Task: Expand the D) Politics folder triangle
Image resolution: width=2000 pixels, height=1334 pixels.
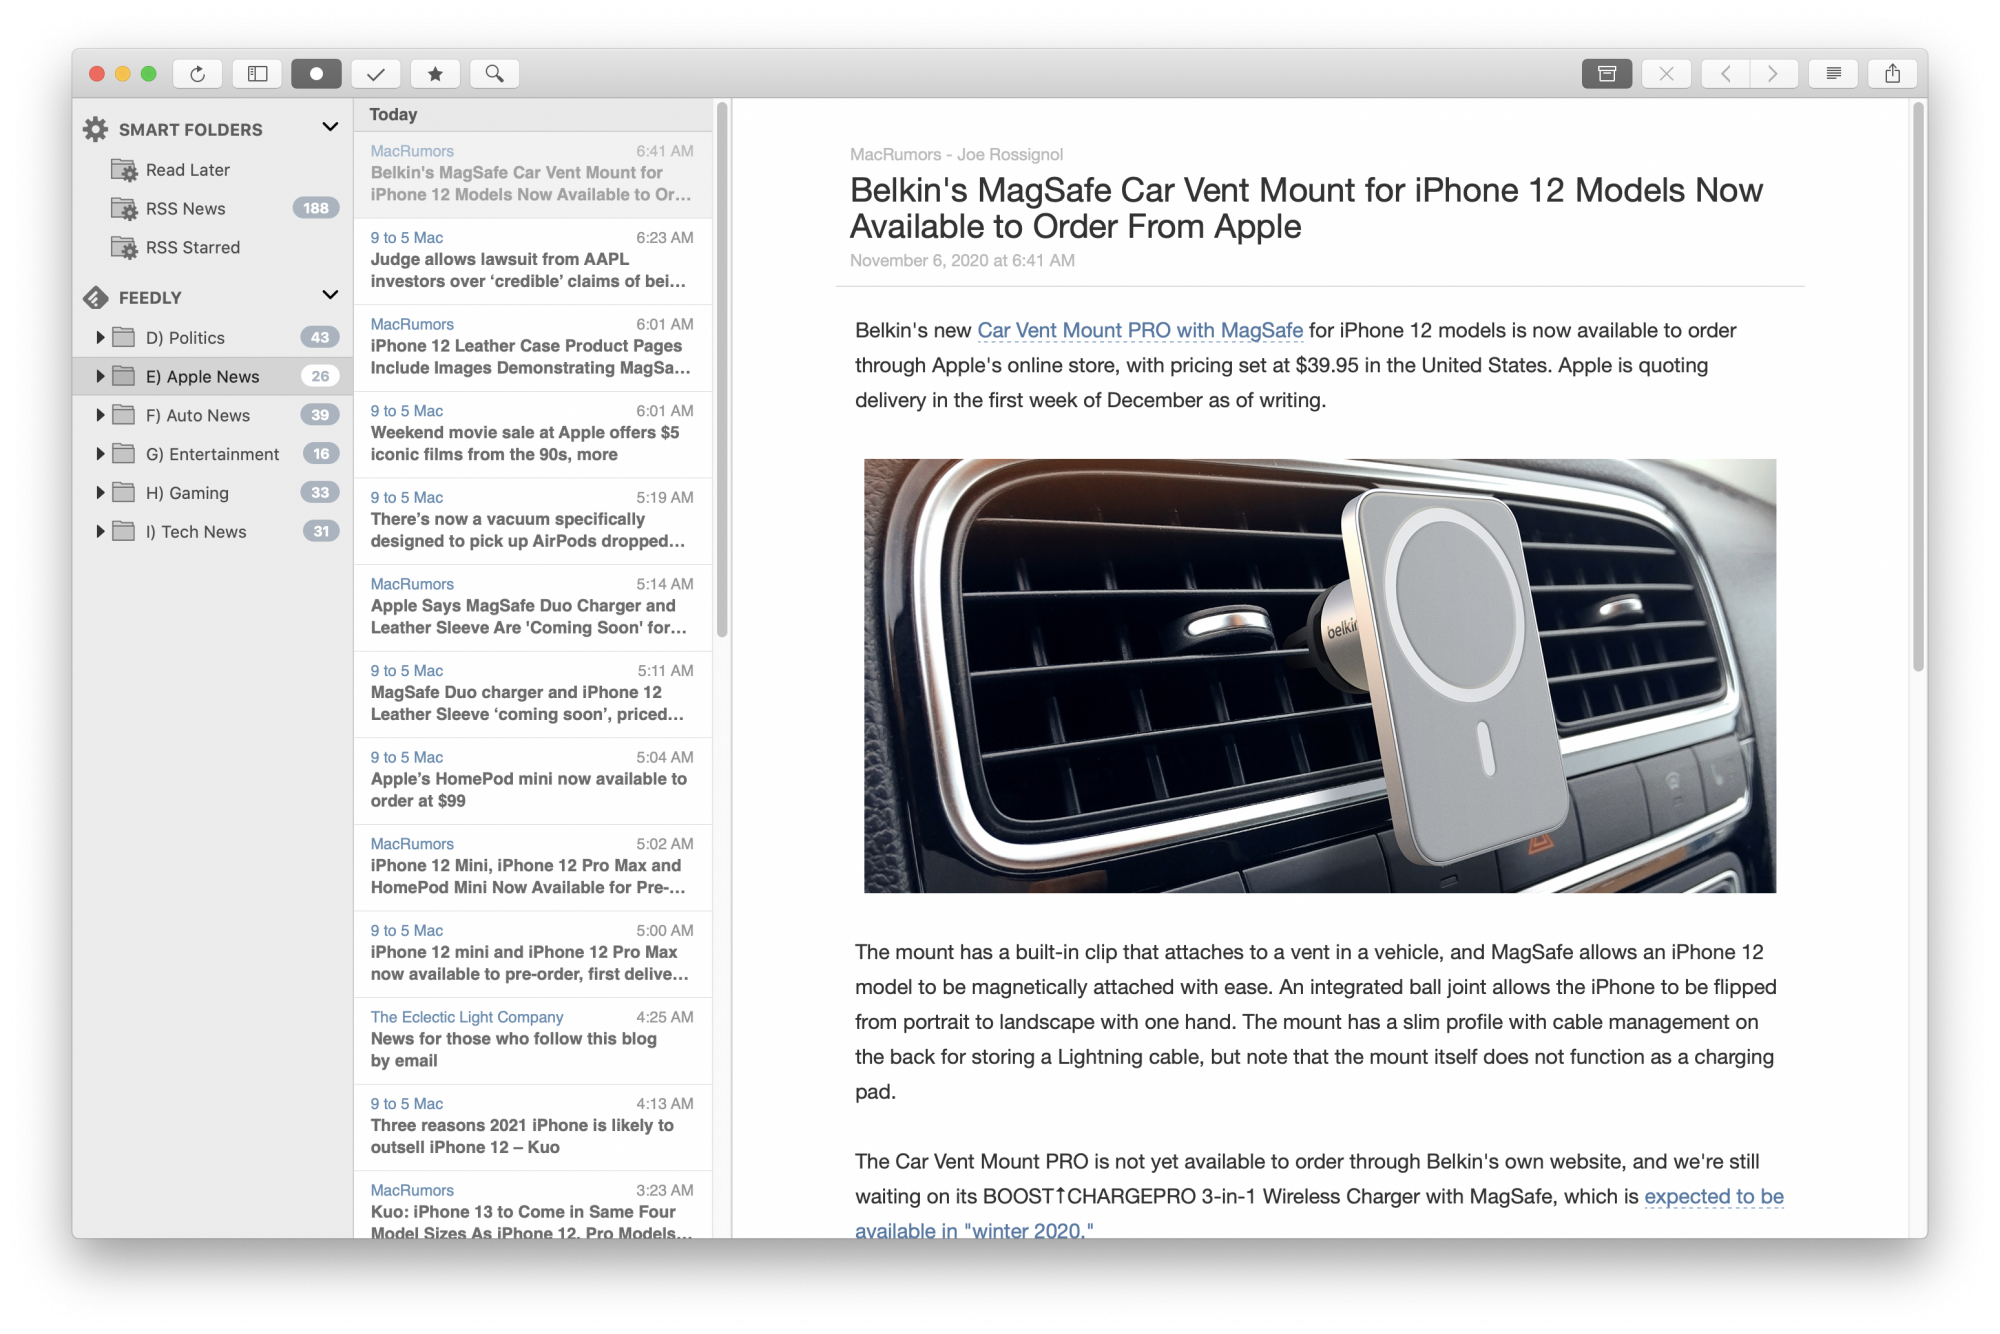Action: [100, 338]
